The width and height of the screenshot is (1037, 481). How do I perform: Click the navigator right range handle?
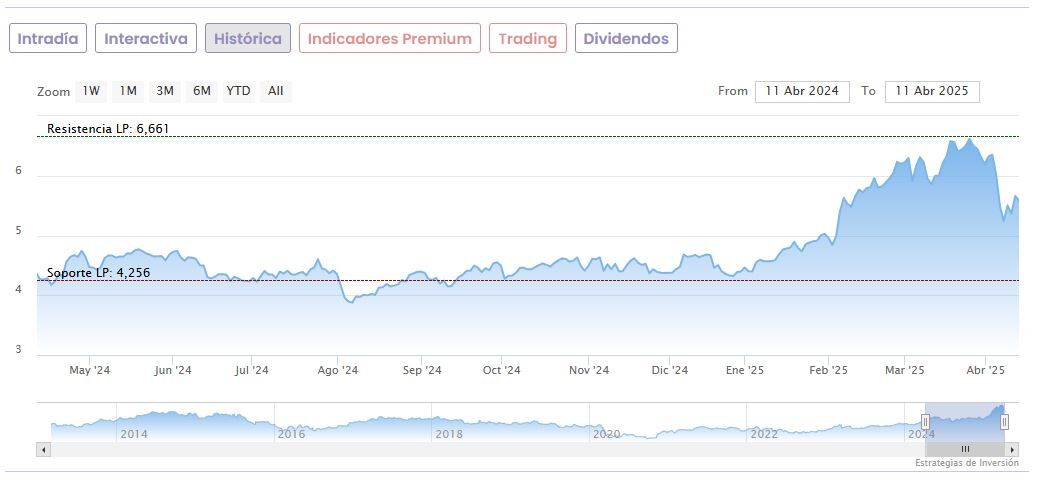coord(1004,421)
